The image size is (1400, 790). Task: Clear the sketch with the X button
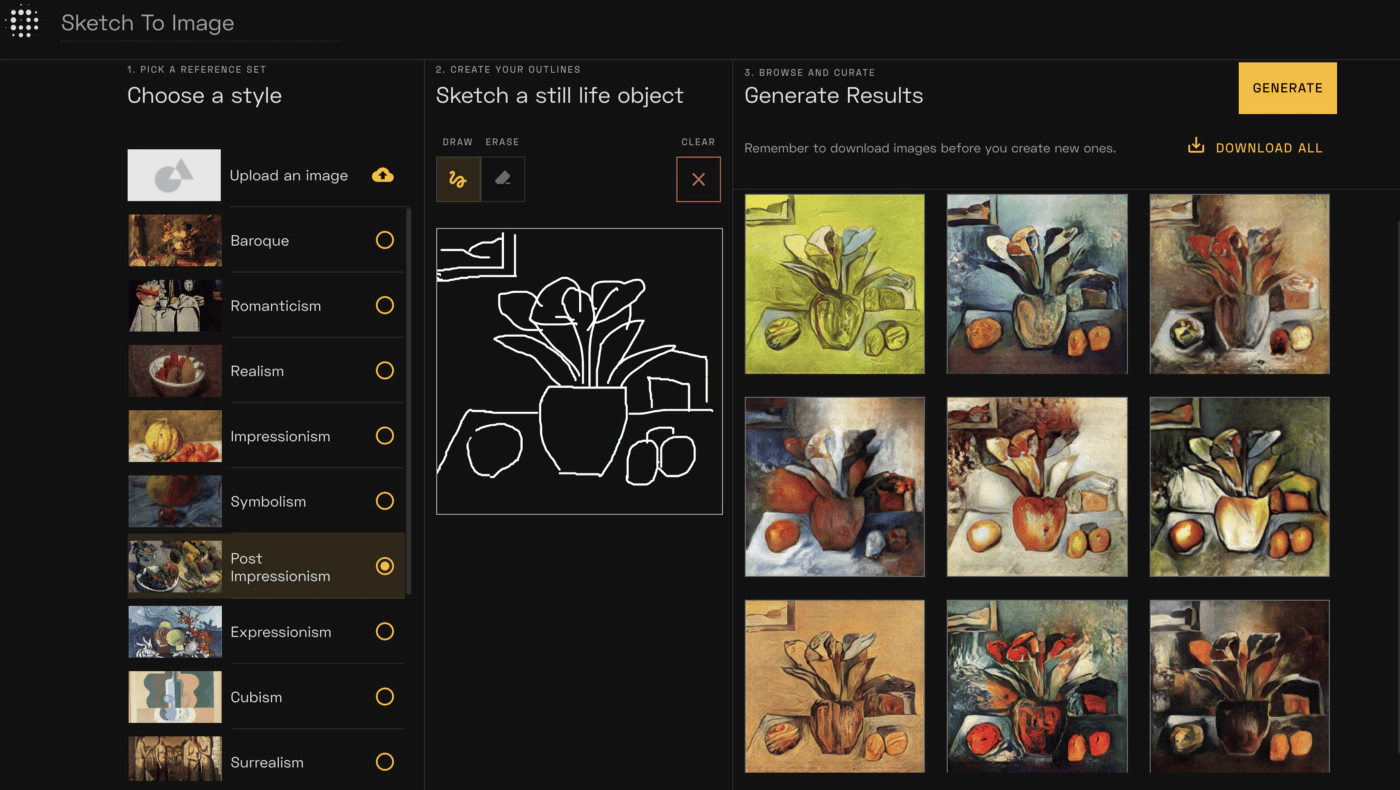click(698, 179)
